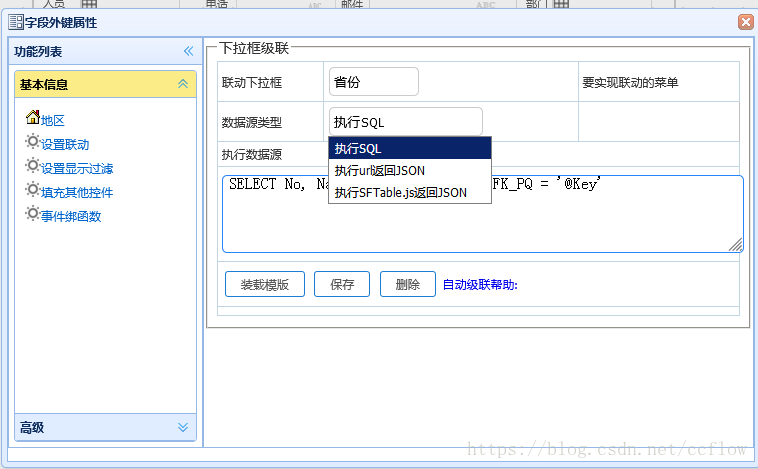This screenshot has height=469, width=758.
Task: Open the 设置联动 link
Action: [x=65, y=145]
